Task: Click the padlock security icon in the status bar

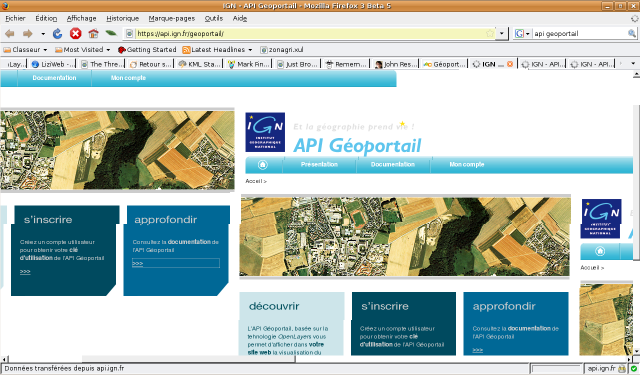Action: (x=622, y=368)
